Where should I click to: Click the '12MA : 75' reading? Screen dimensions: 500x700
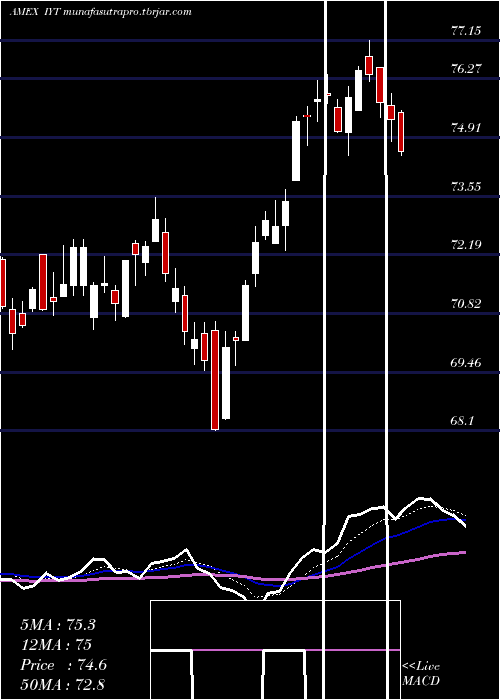click(x=56, y=645)
